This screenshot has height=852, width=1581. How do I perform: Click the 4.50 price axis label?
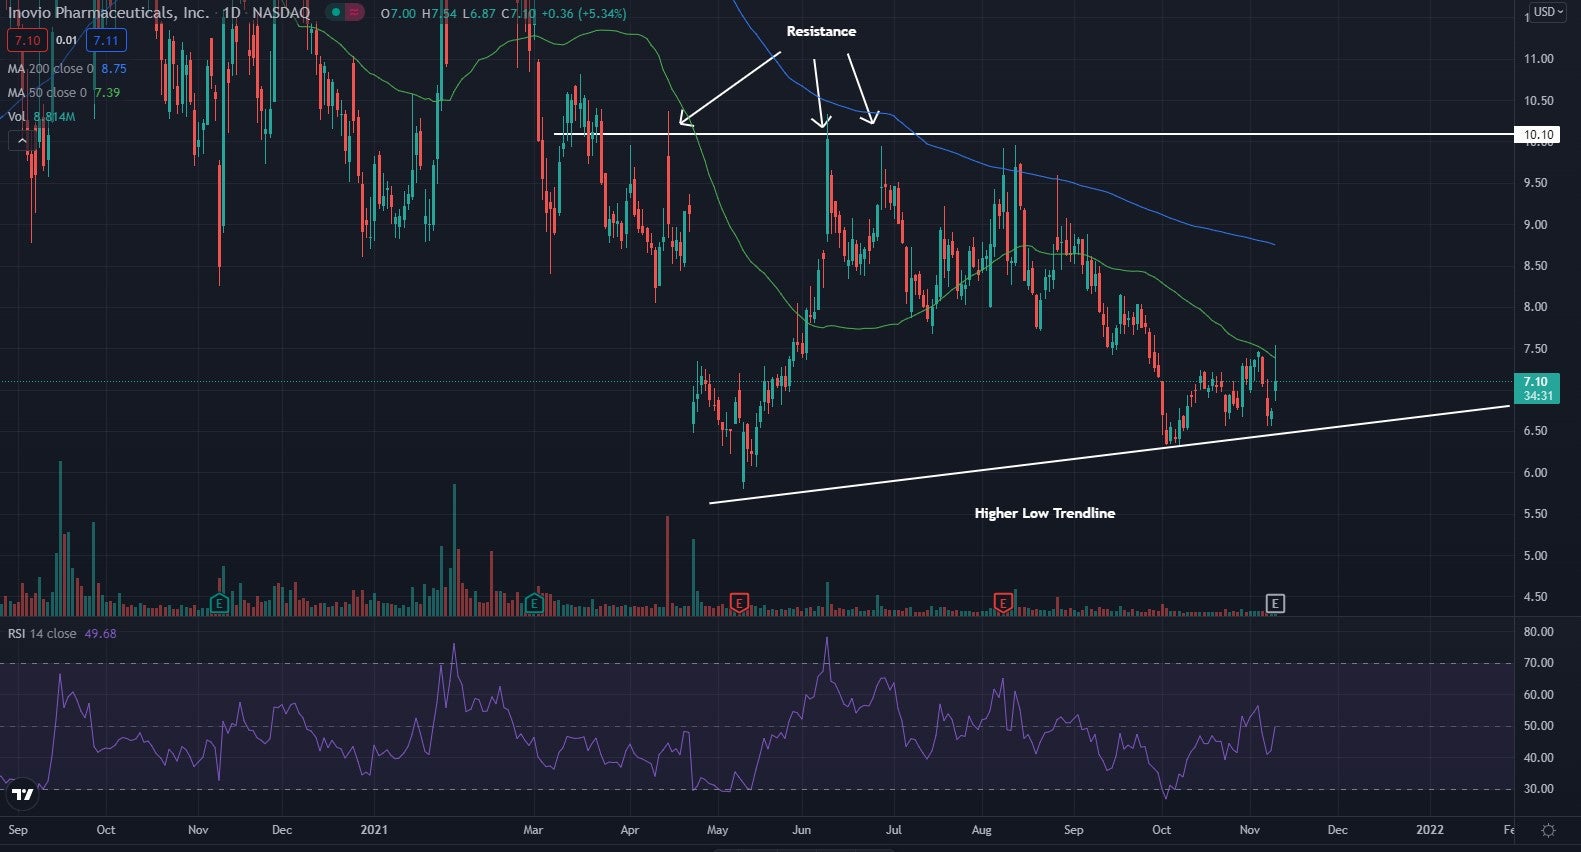(1536, 597)
